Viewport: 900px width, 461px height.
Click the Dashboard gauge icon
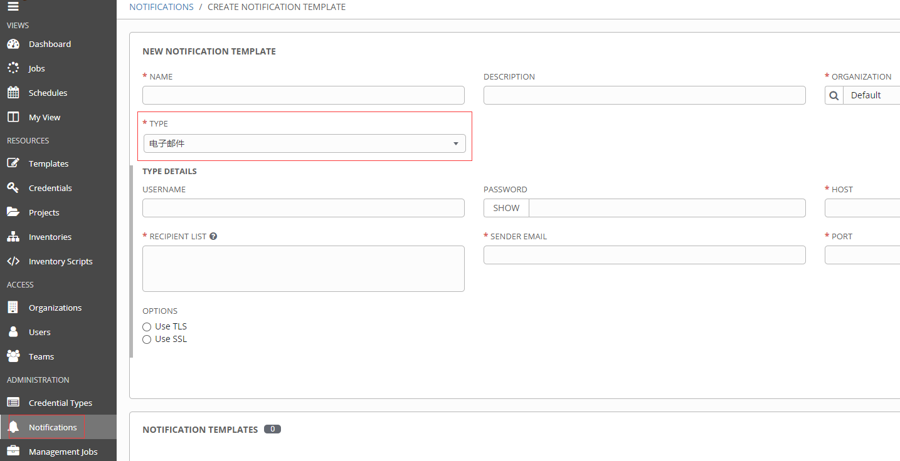[x=13, y=44]
